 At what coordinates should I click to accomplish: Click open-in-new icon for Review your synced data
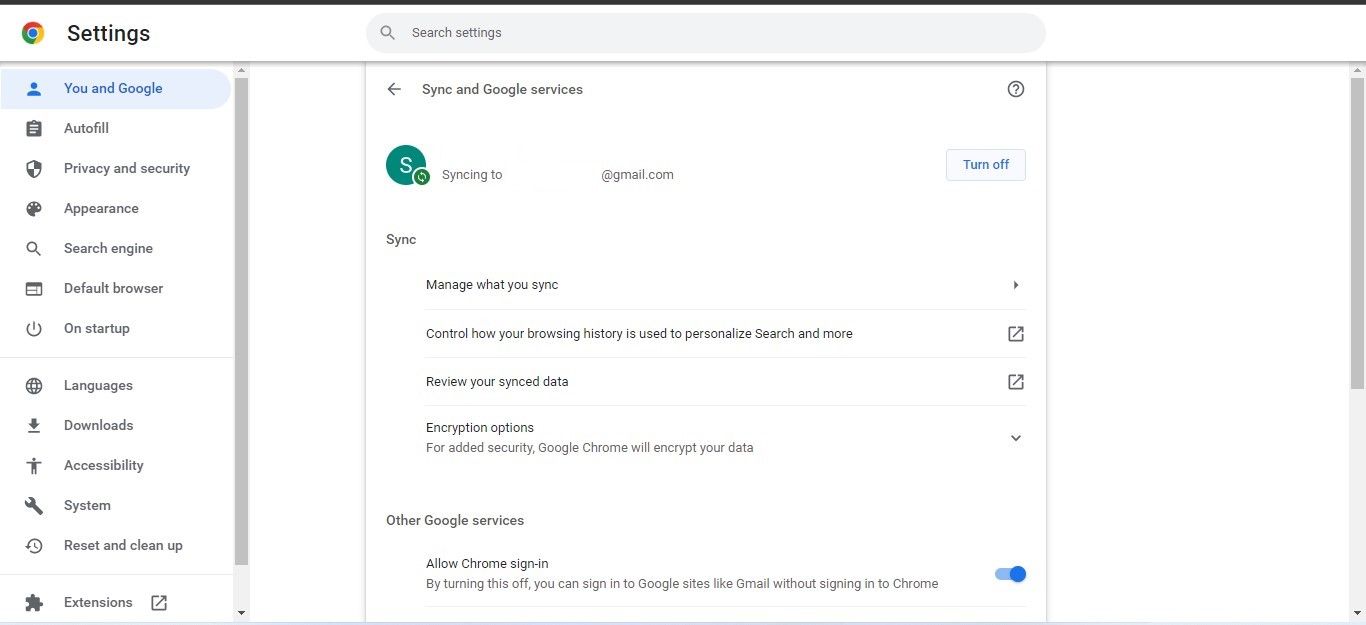coord(1016,382)
